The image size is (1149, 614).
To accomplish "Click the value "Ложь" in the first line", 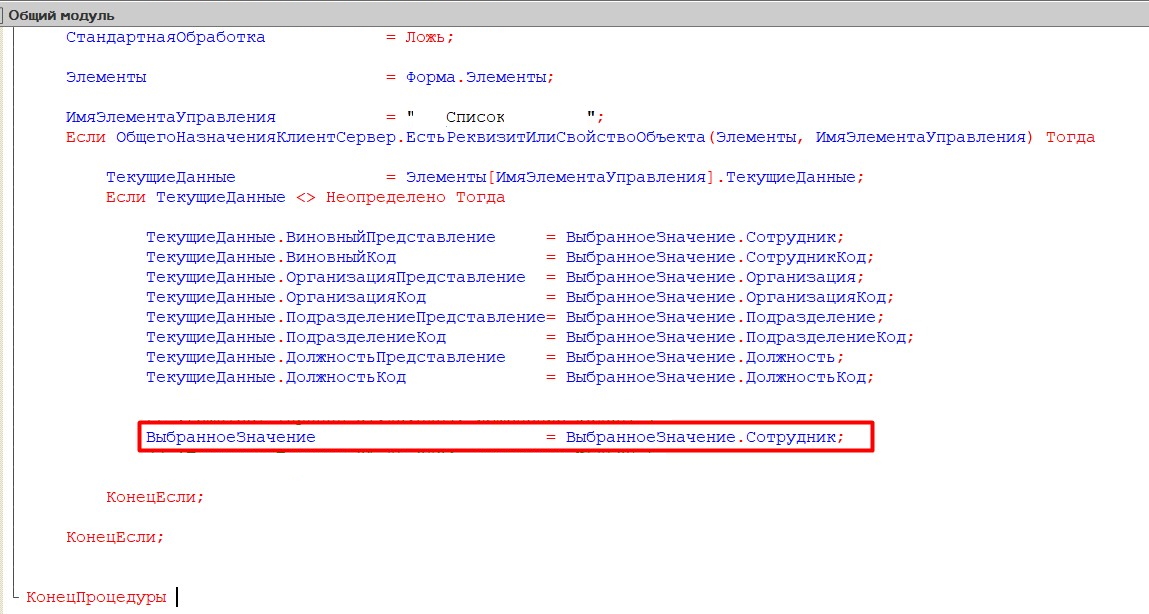I will point(426,37).
